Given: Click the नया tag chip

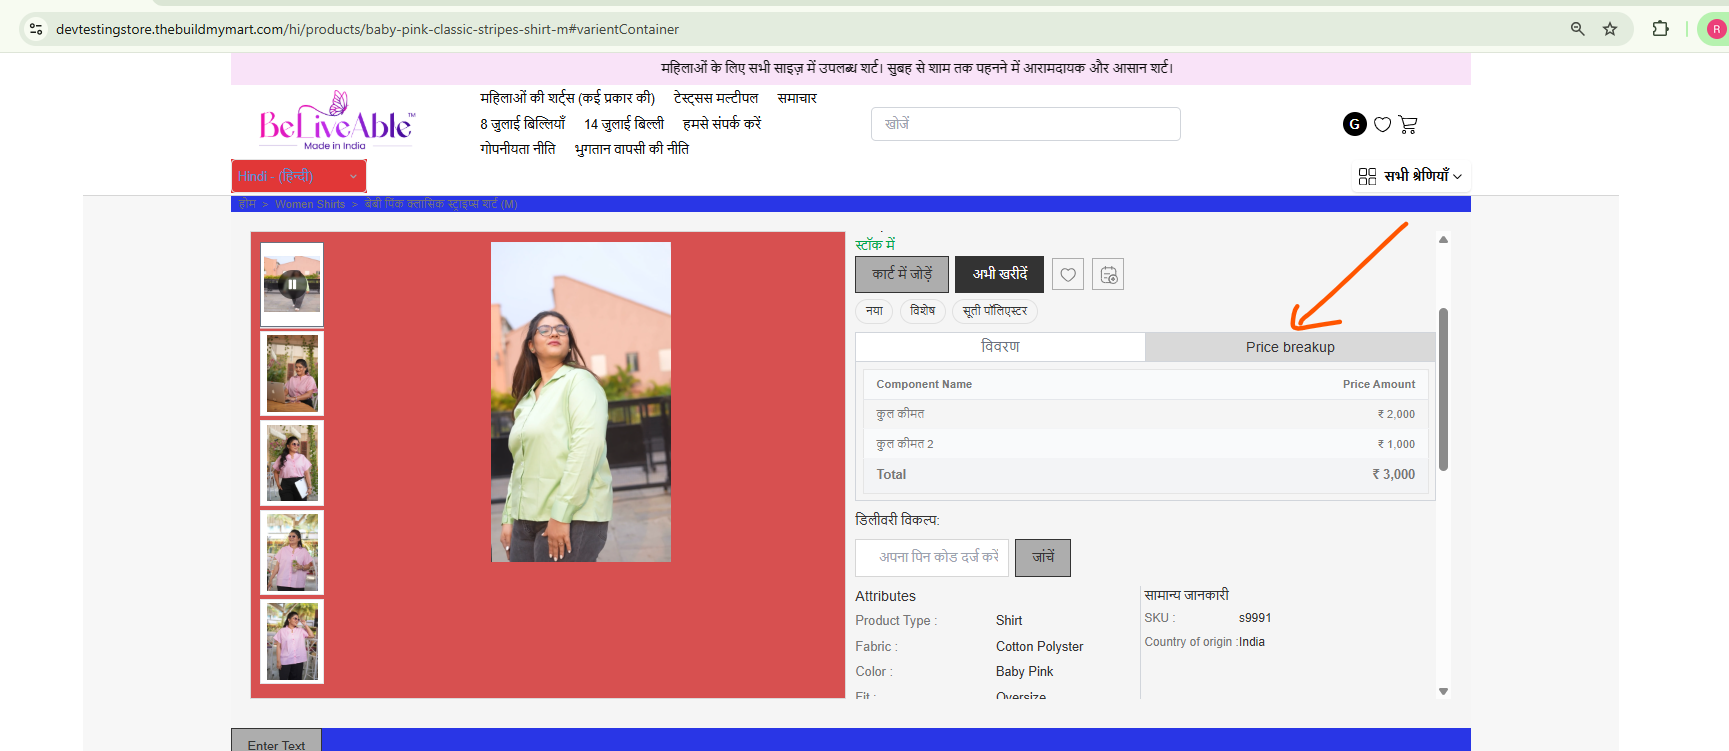Looking at the screenshot, I should (874, 311).
